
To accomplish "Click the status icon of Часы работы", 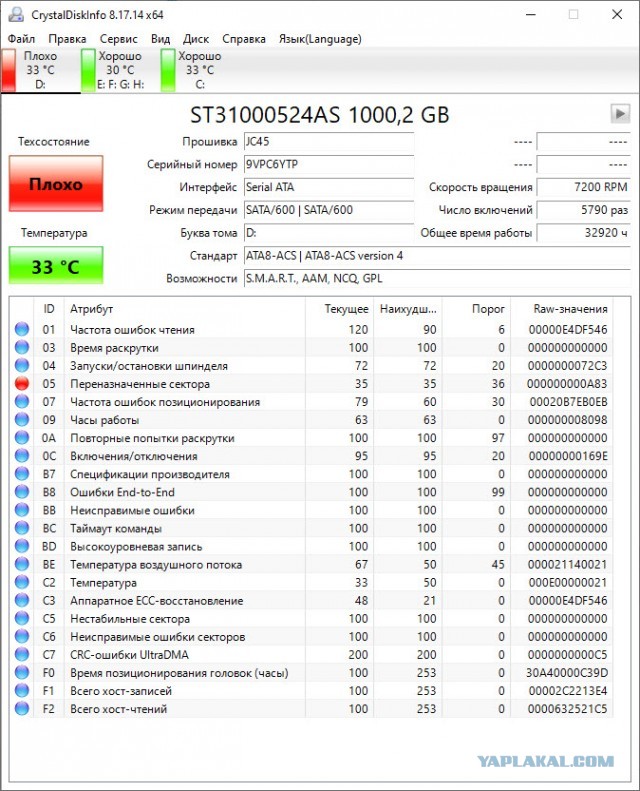I will click(x=22, y=420).
